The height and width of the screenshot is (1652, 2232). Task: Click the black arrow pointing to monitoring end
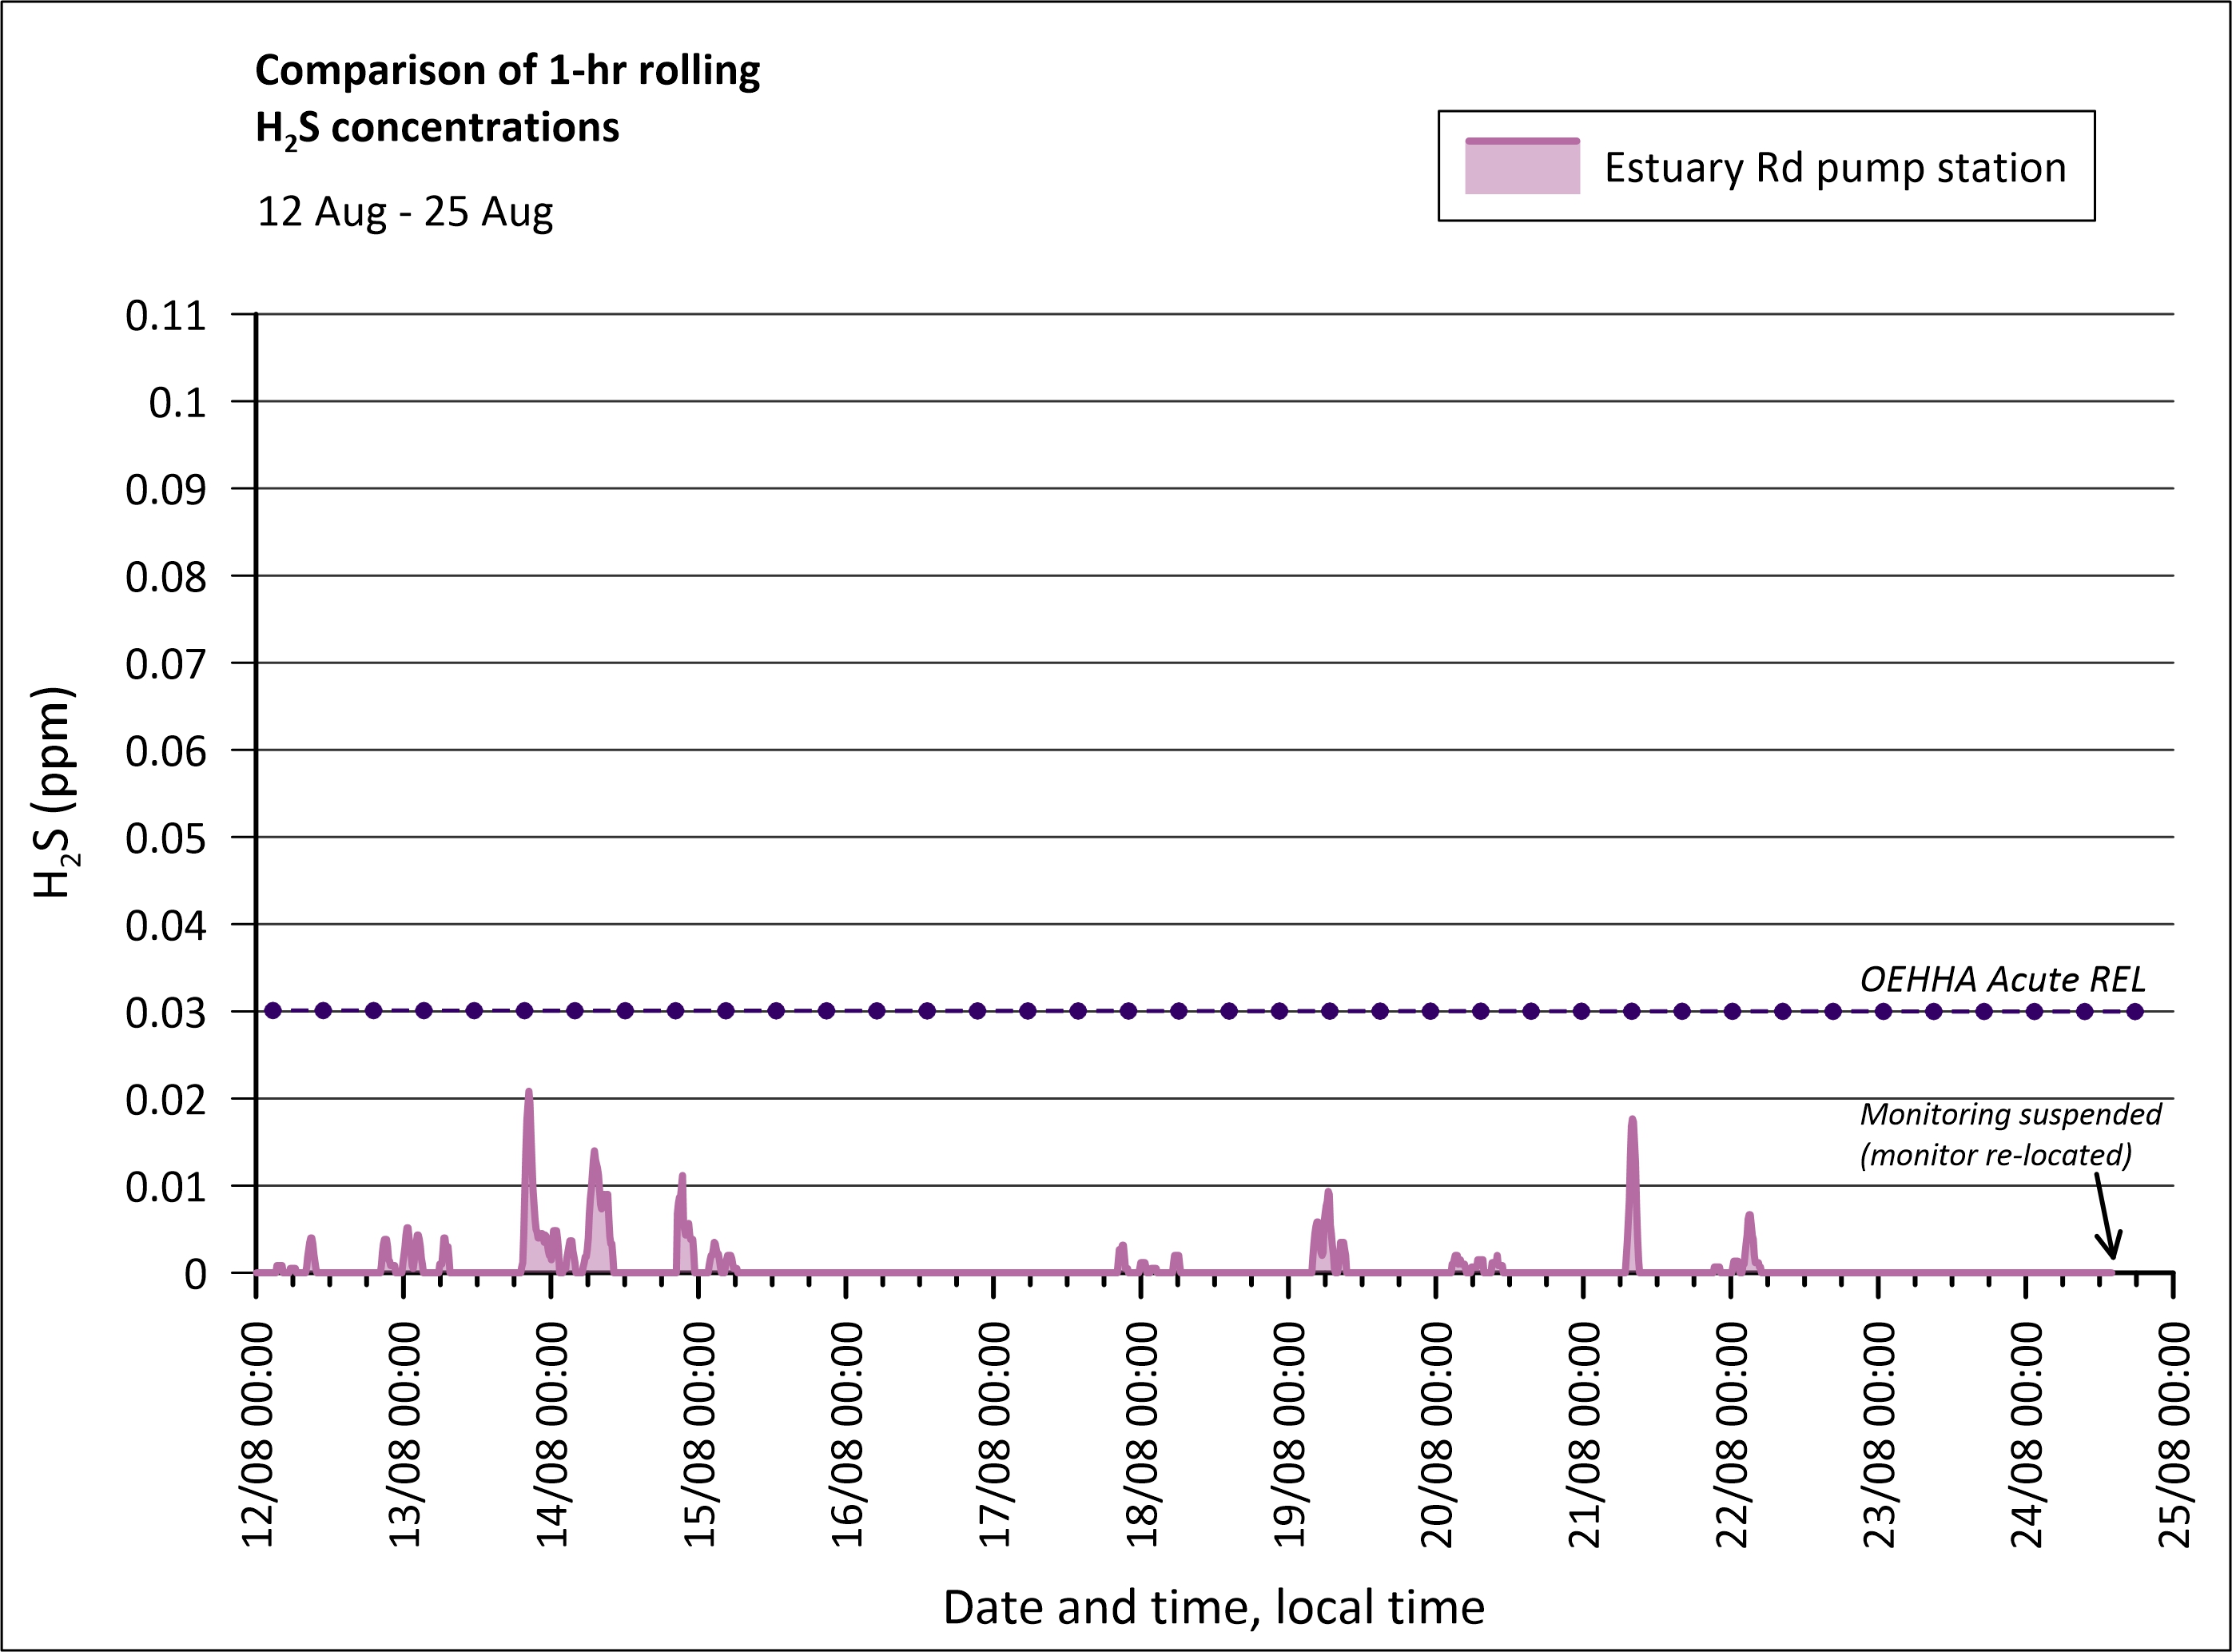(2104, 1218)
